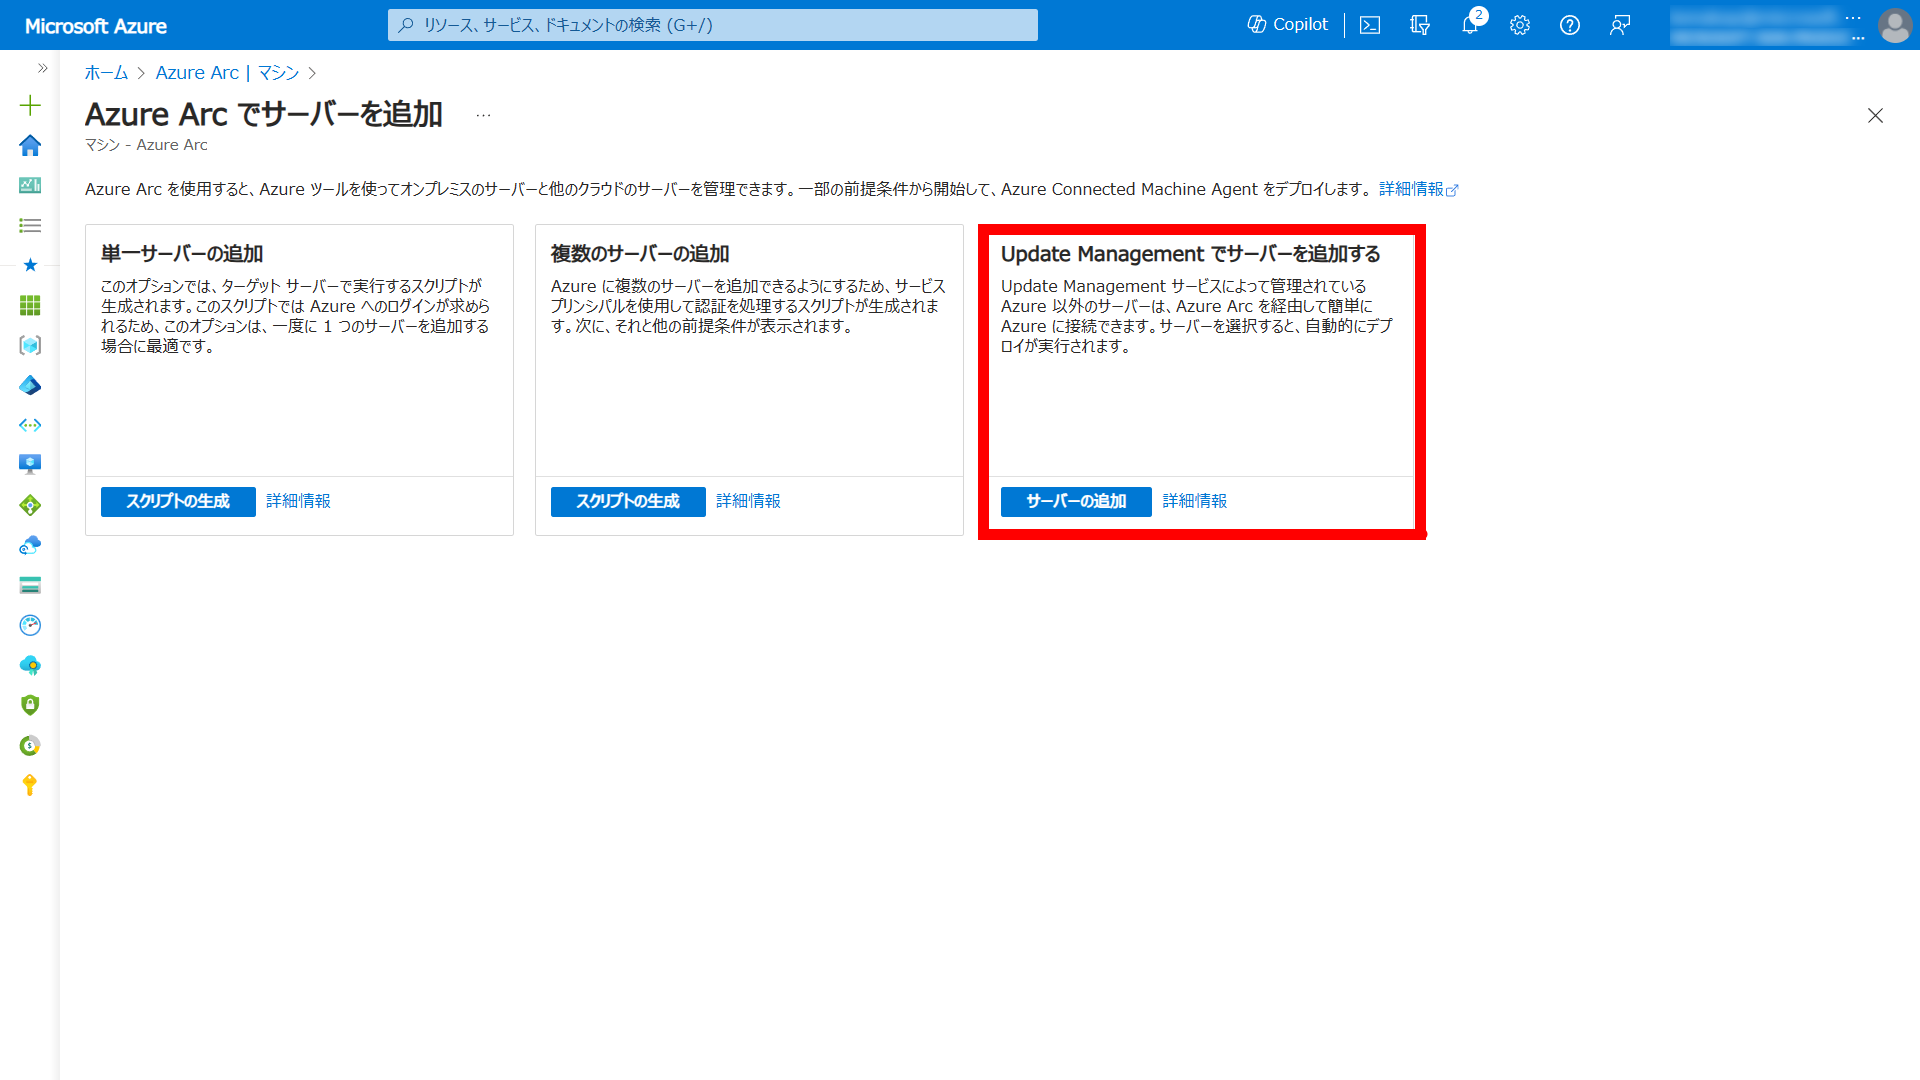
Task: Select the 単一サーバーの追加 card title
Action: click(x=182, y=254)
